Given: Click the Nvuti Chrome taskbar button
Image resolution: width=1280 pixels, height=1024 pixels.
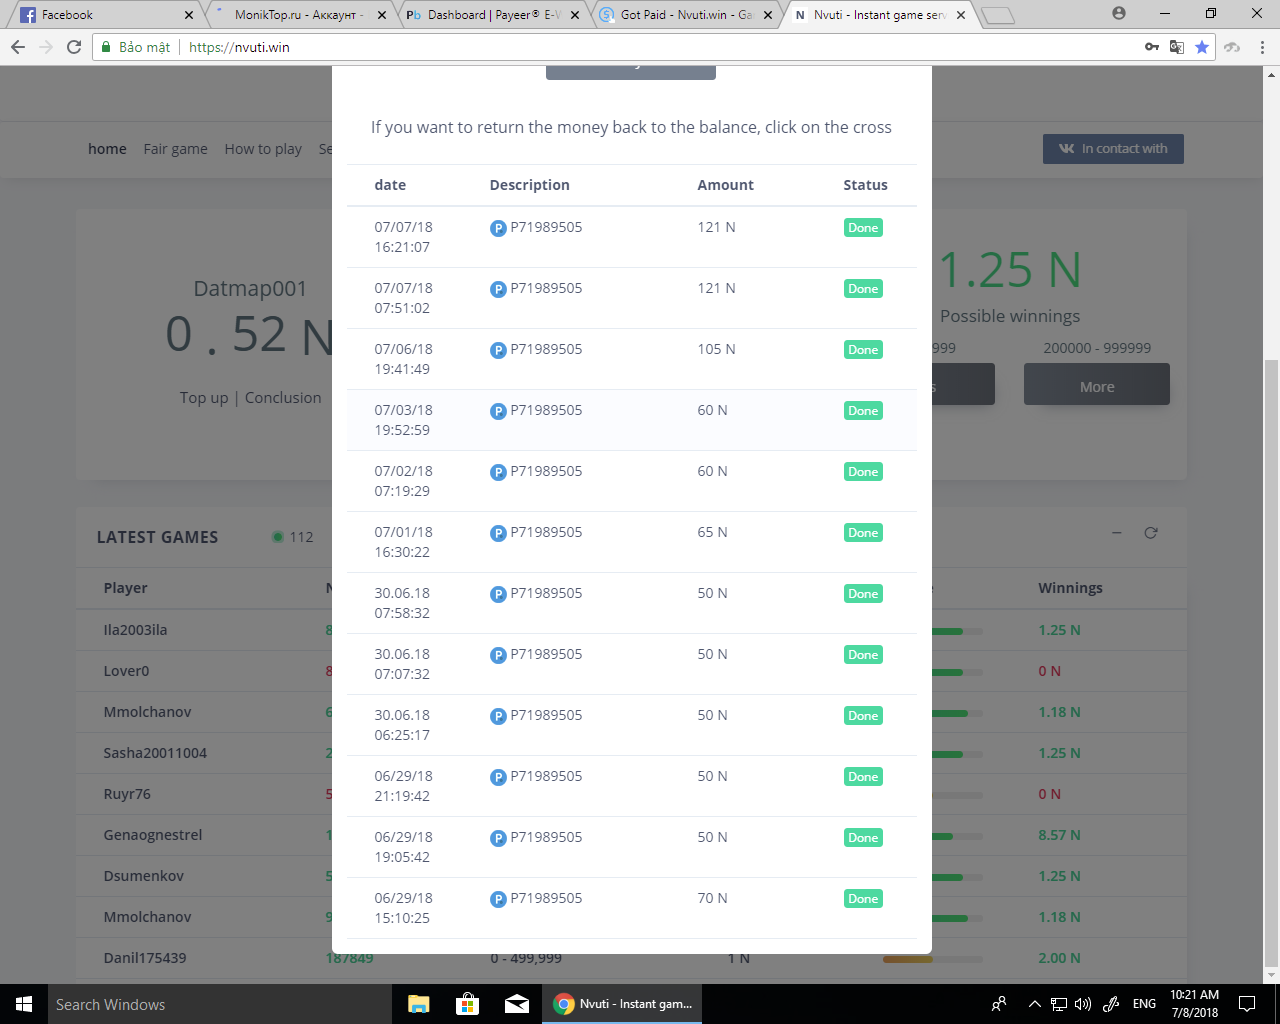Looking at the screenshot, I should (622, 1004).
